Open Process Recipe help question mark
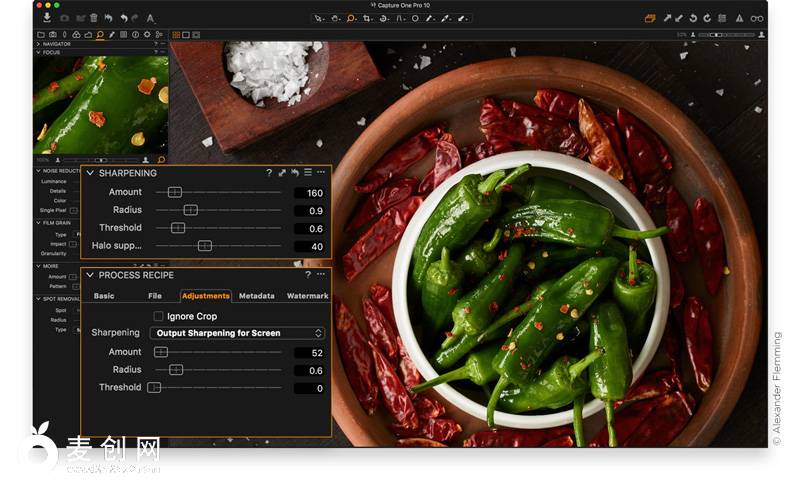 coord(308,275)
